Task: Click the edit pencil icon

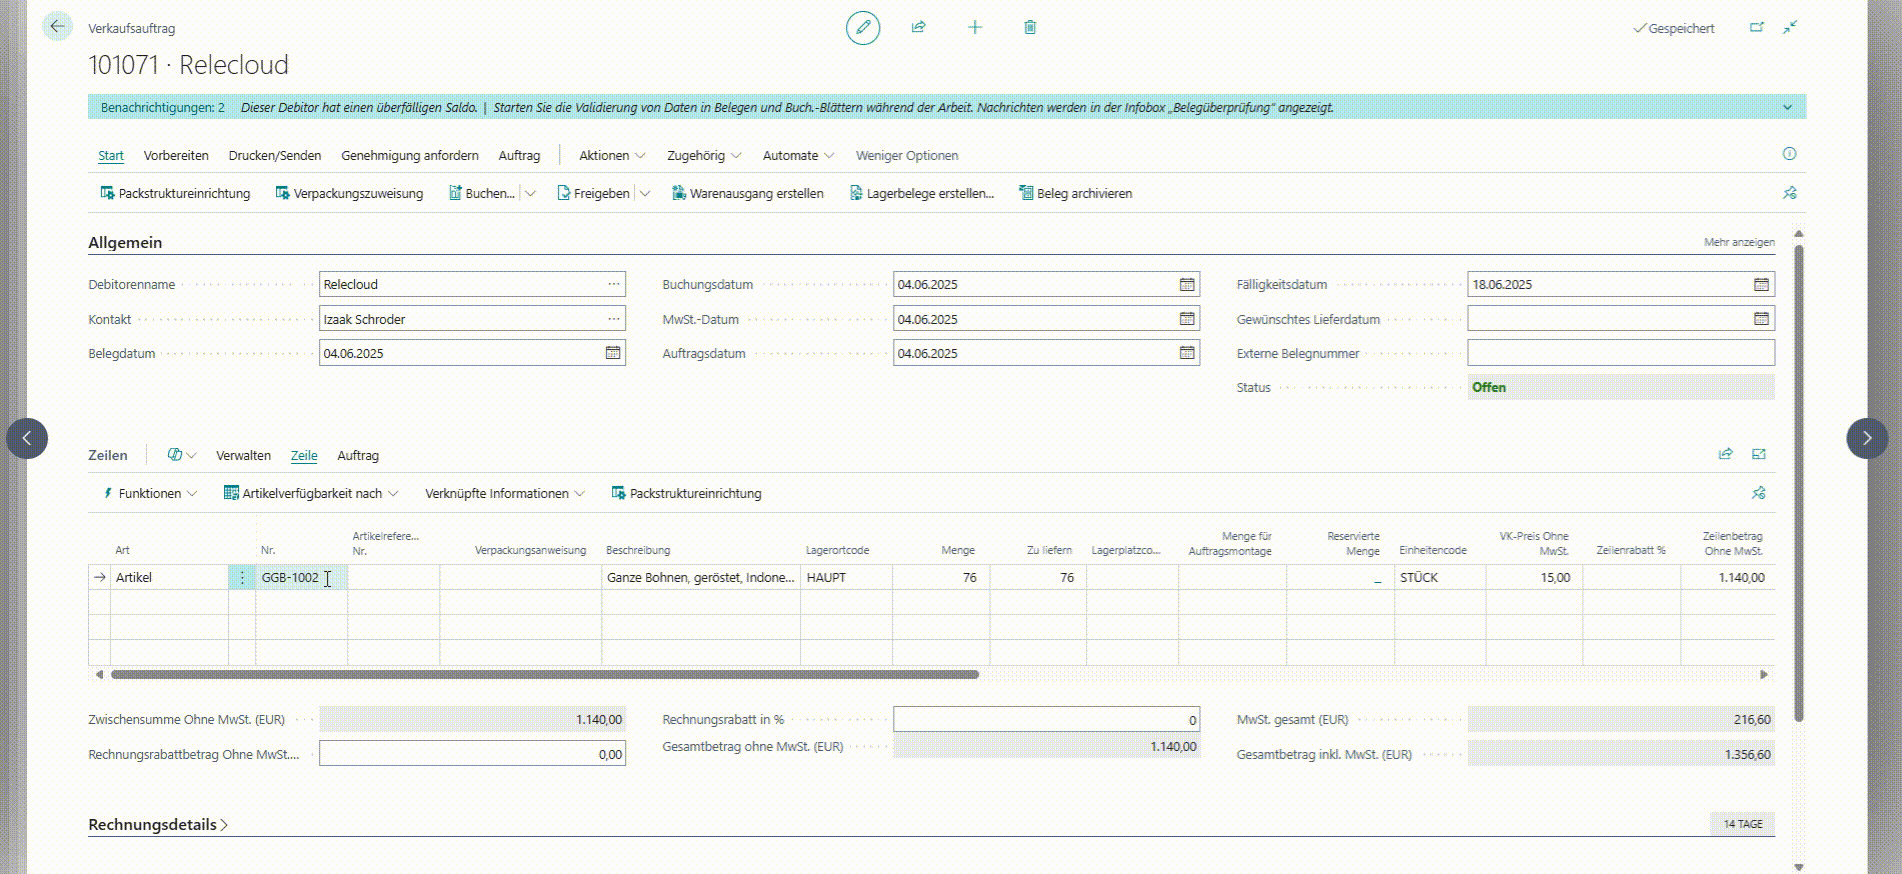Action: [863, 27]
